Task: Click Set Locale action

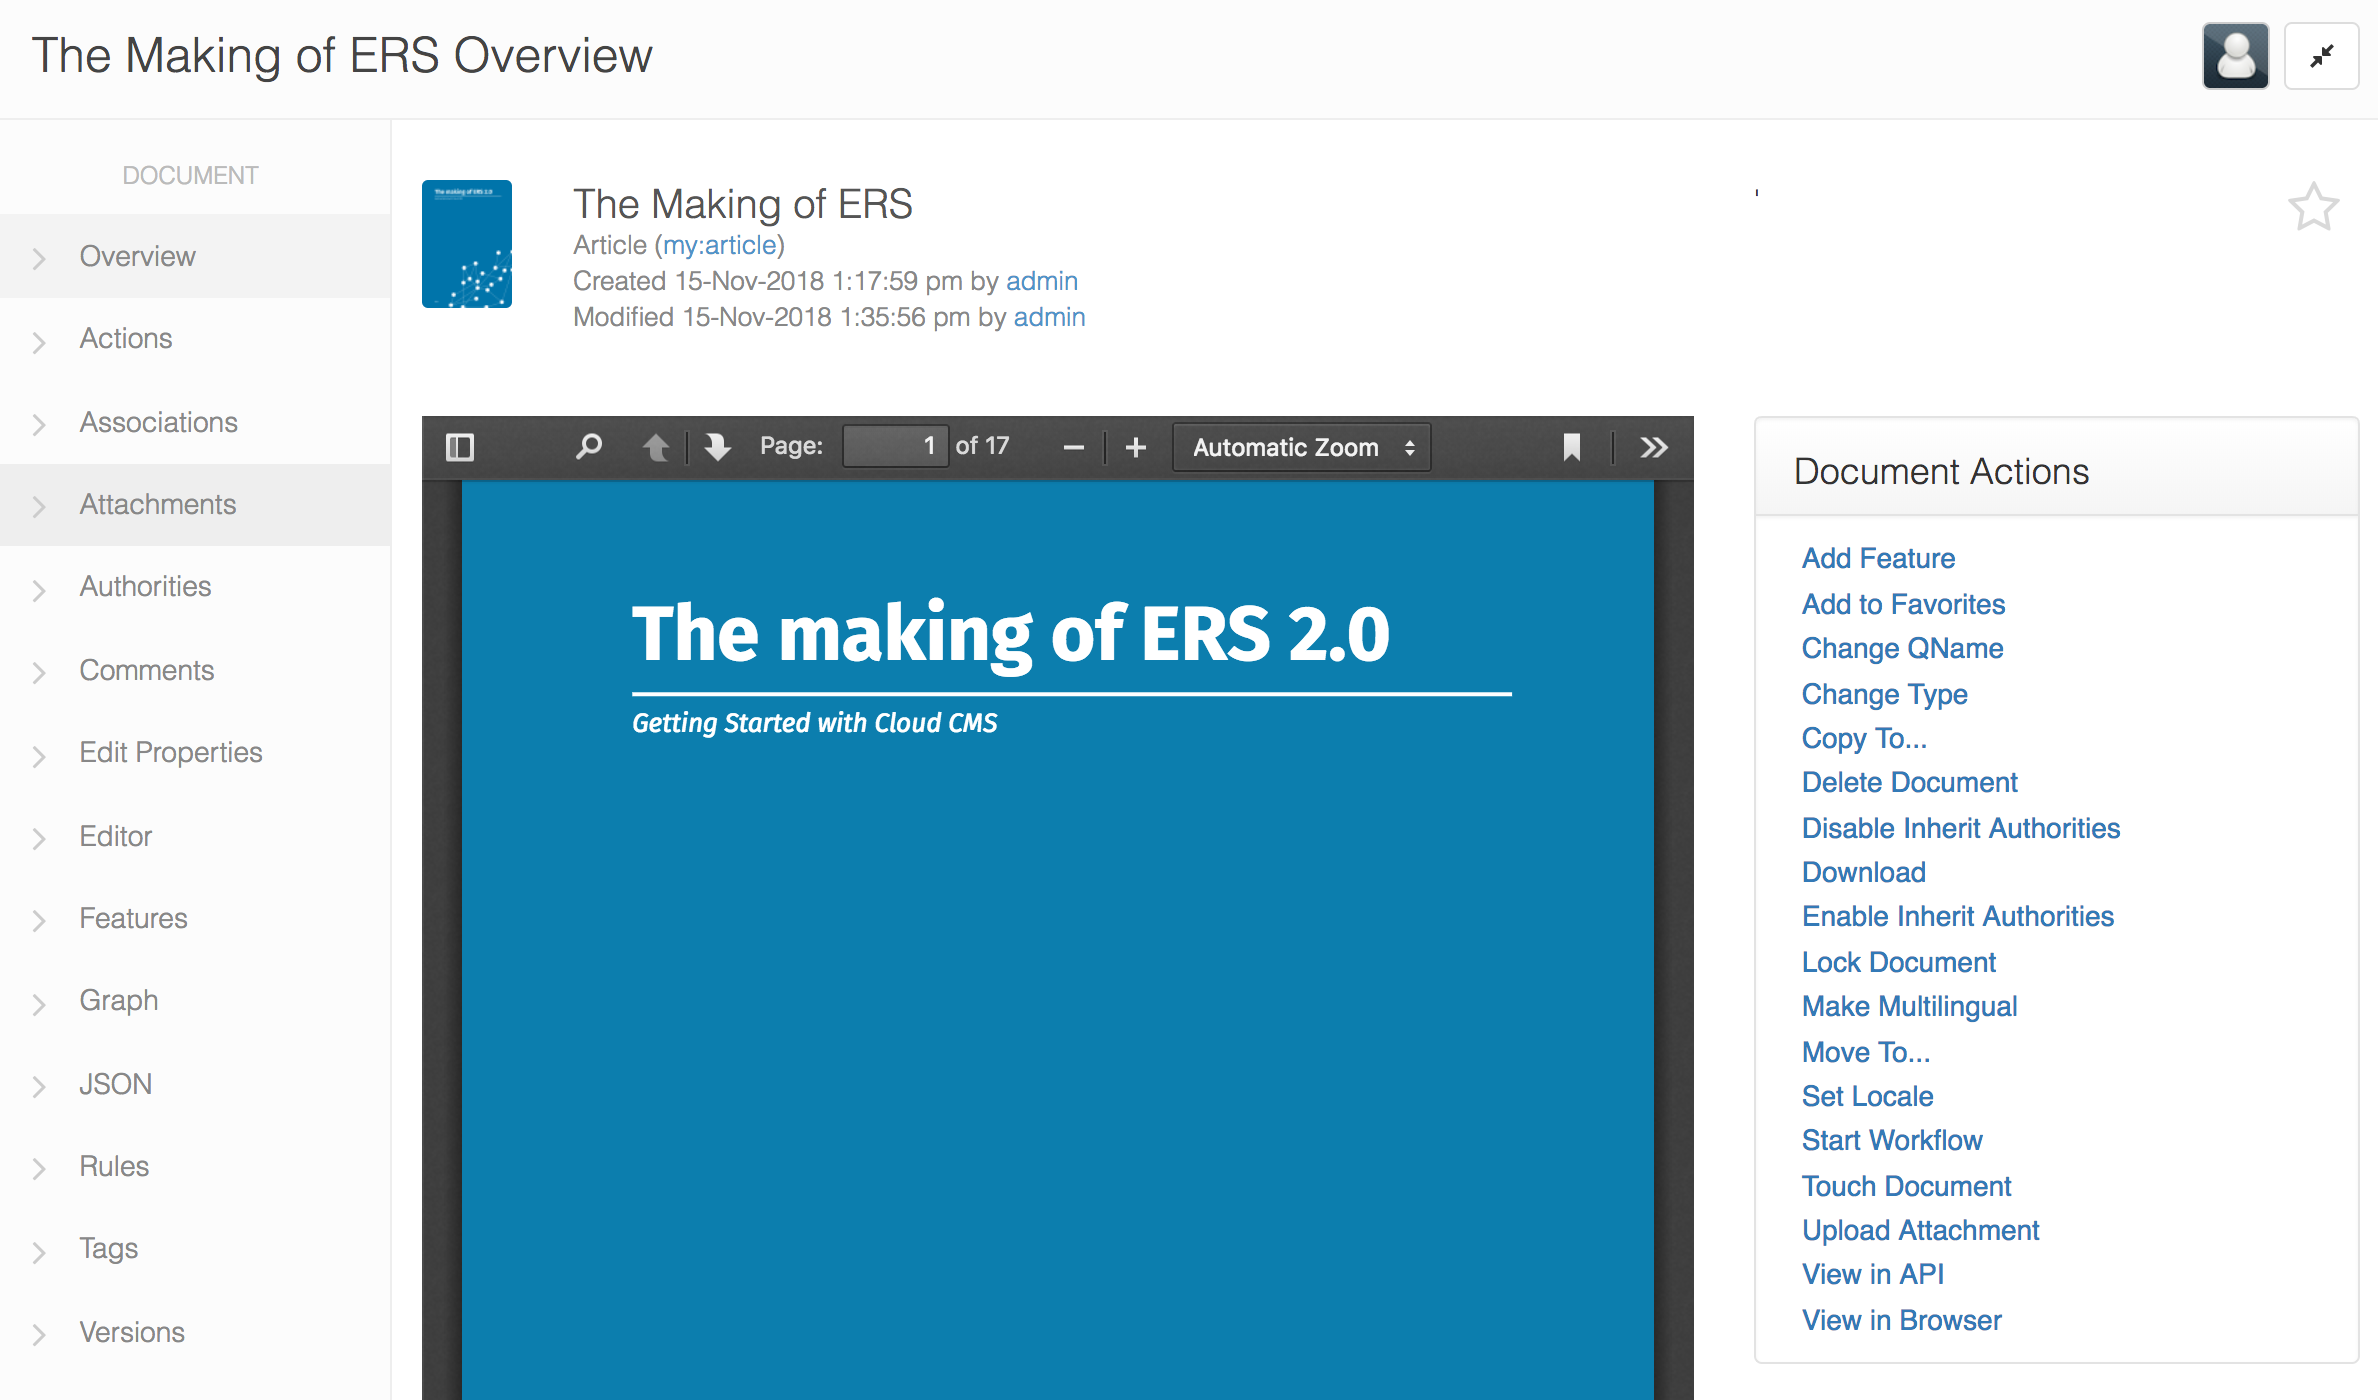Action: pos(1867,1096)
